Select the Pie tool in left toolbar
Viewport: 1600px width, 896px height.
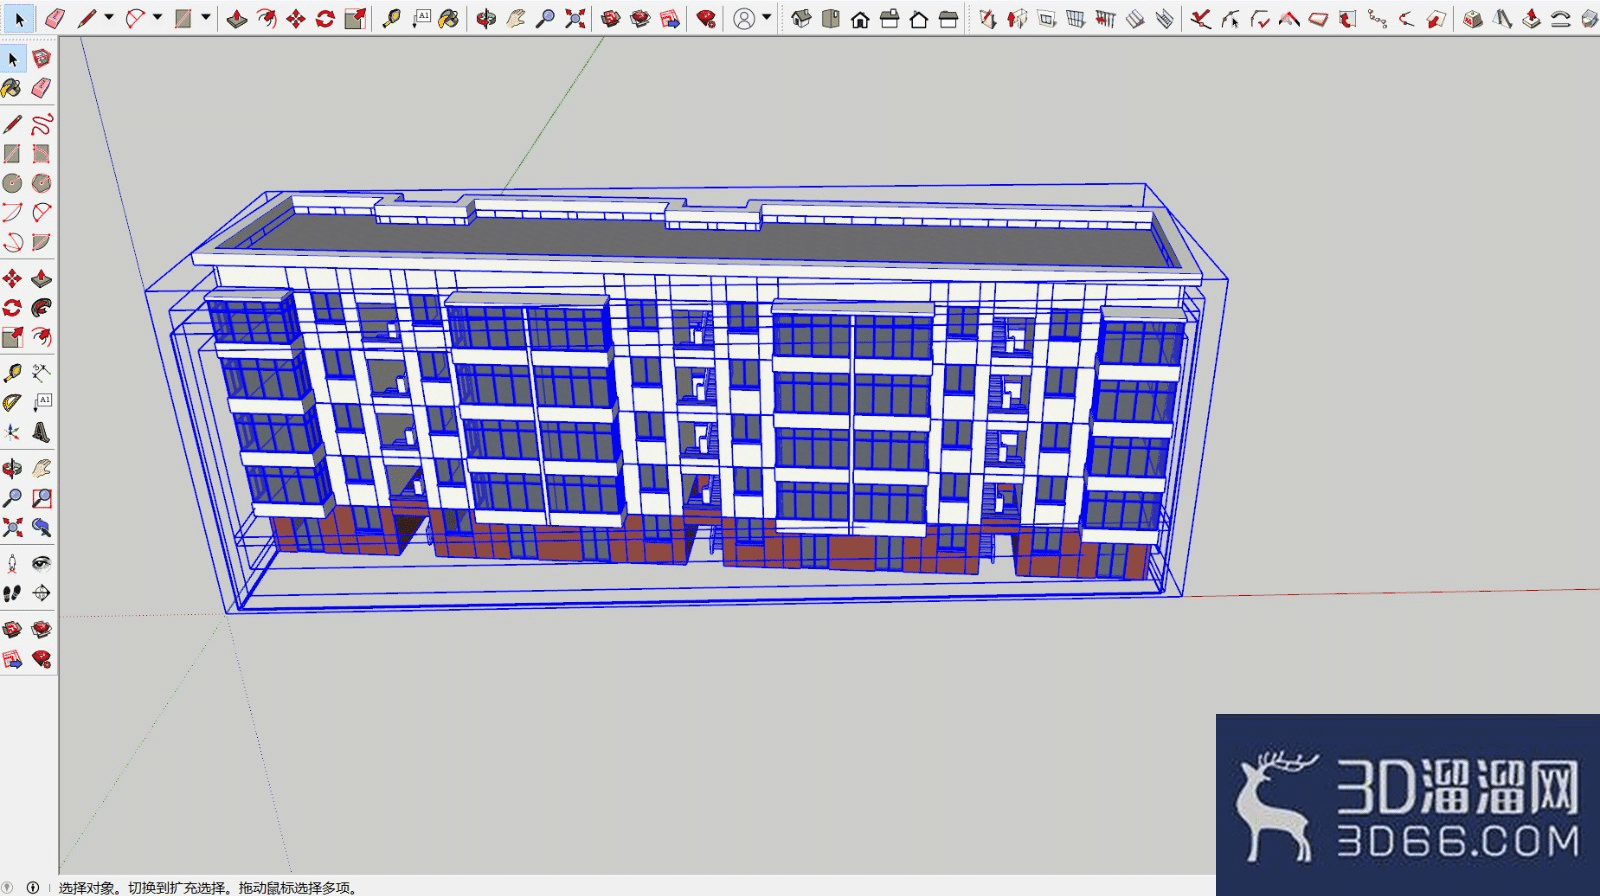(x=41, y=242)
